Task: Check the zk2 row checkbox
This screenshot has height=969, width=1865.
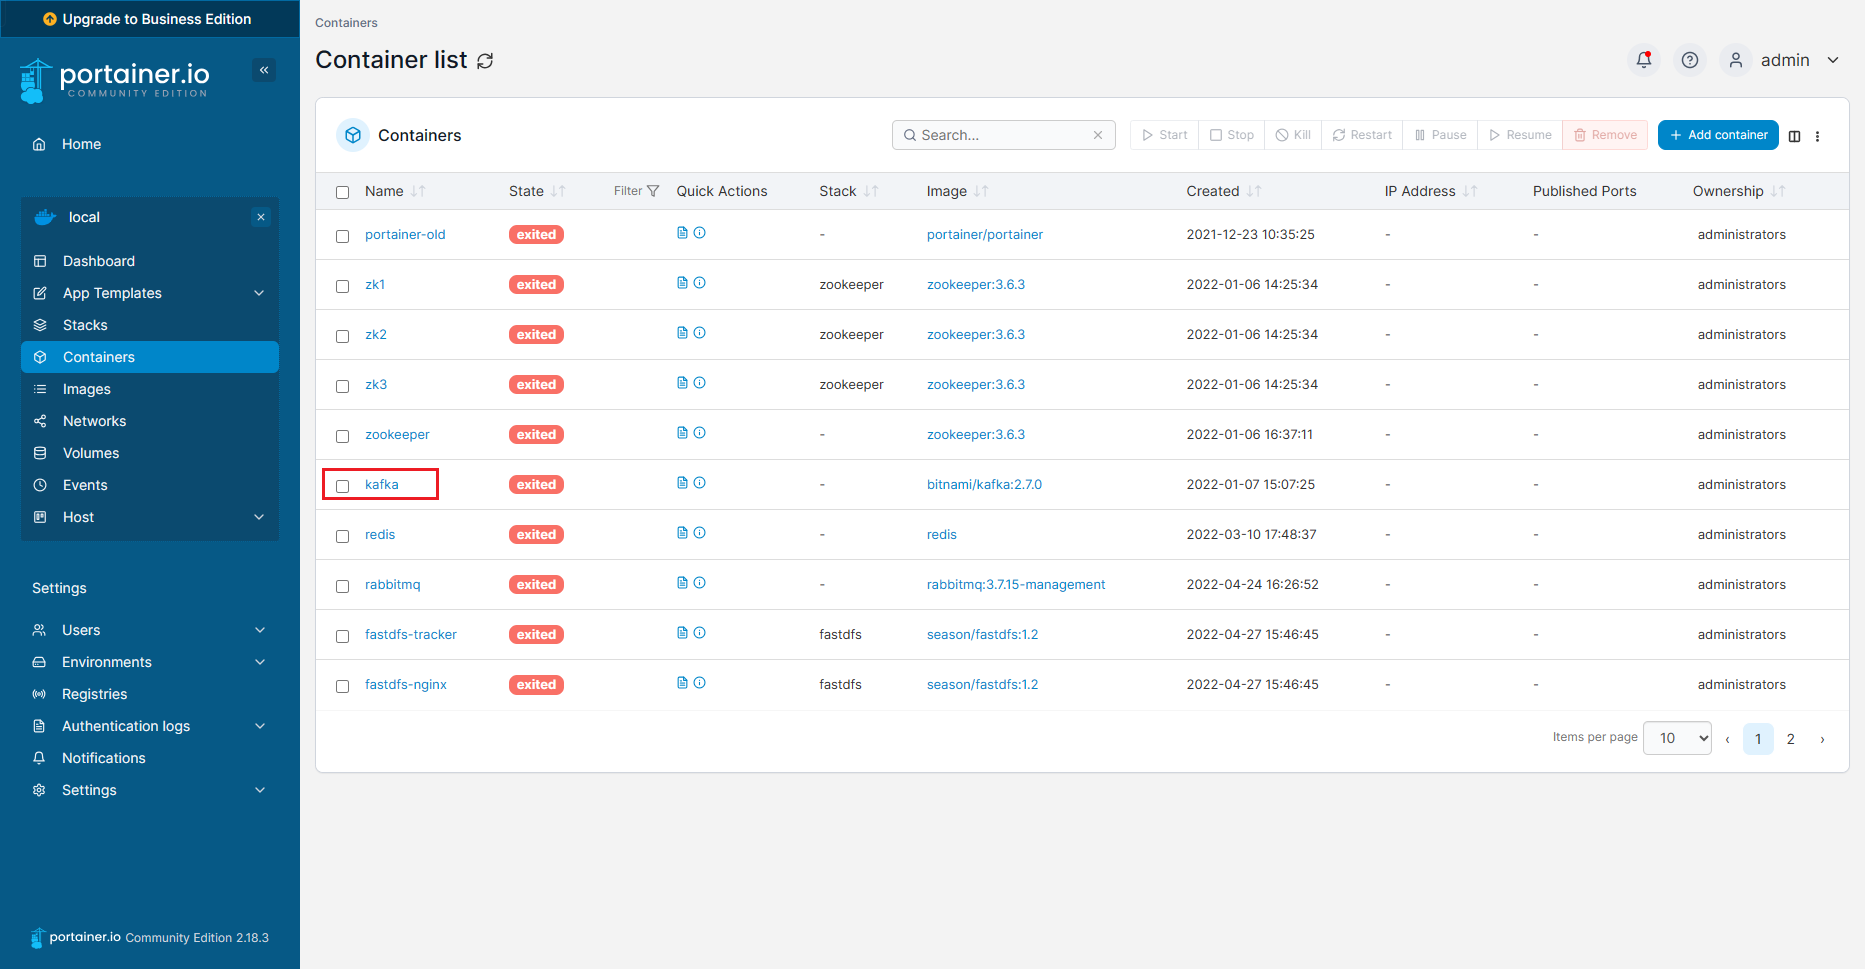Action: (x=343, y=336)
